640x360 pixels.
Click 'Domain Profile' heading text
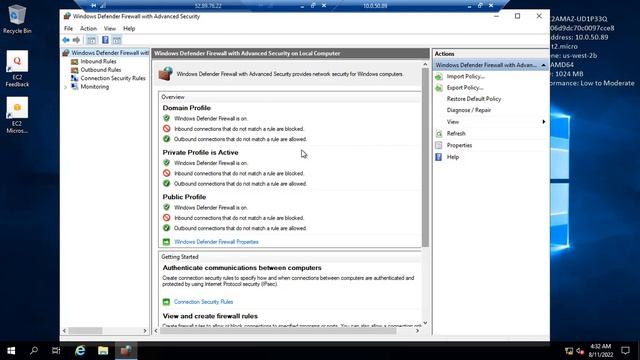pos(187,108)
